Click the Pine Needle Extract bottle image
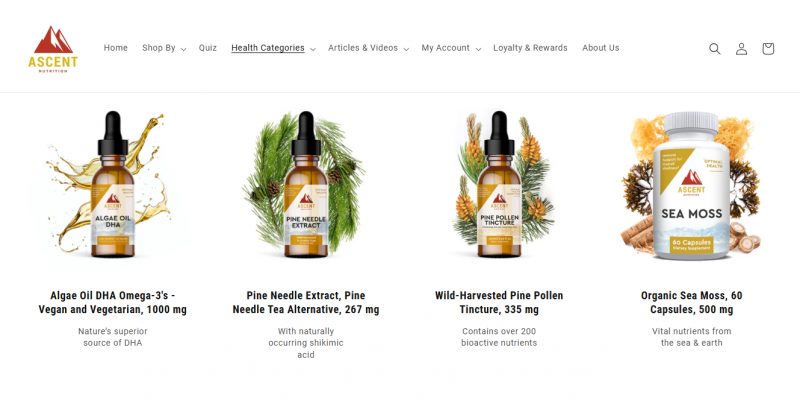The image size is (800, 400). point(306,185)
